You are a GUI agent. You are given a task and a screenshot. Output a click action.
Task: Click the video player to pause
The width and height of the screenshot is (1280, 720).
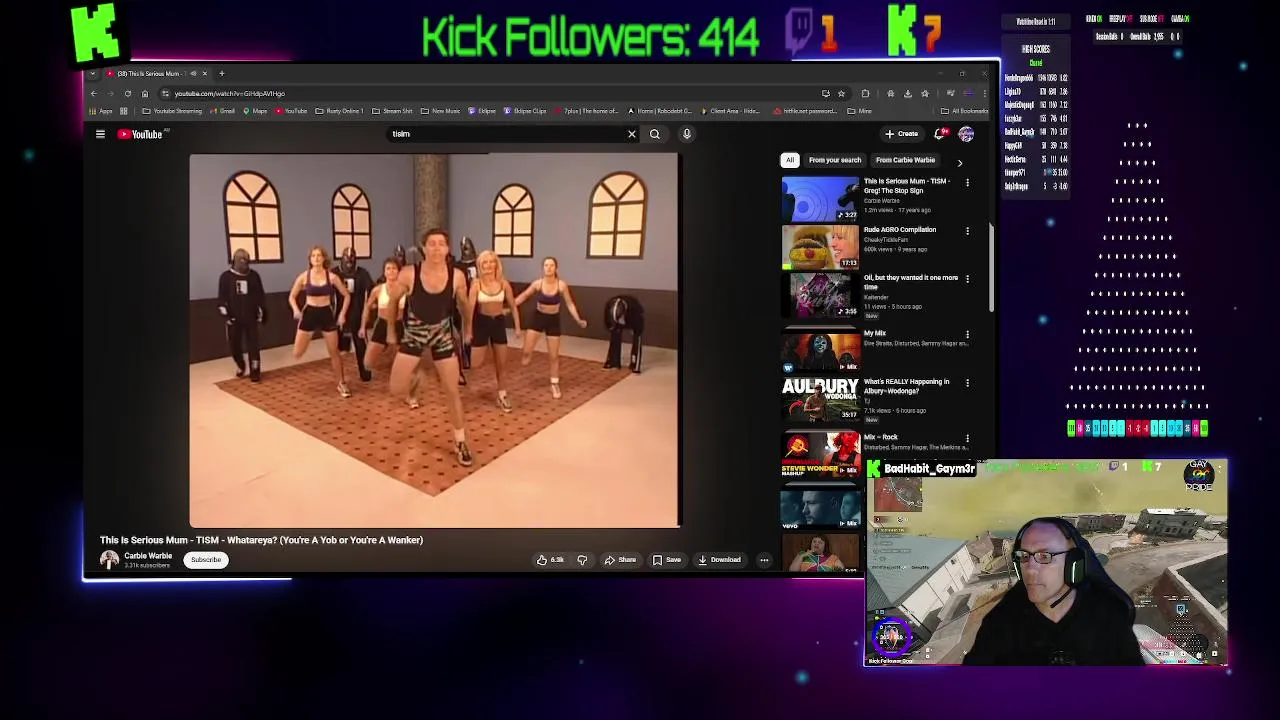tap(435, 340)
